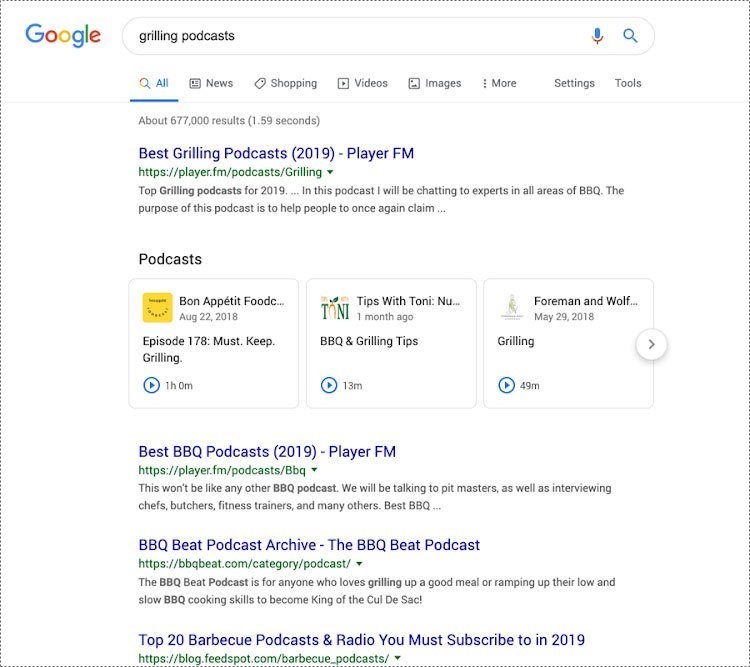Open the Tools option
This screenshot has height=667, width=750.
click(x=628, y=83)
